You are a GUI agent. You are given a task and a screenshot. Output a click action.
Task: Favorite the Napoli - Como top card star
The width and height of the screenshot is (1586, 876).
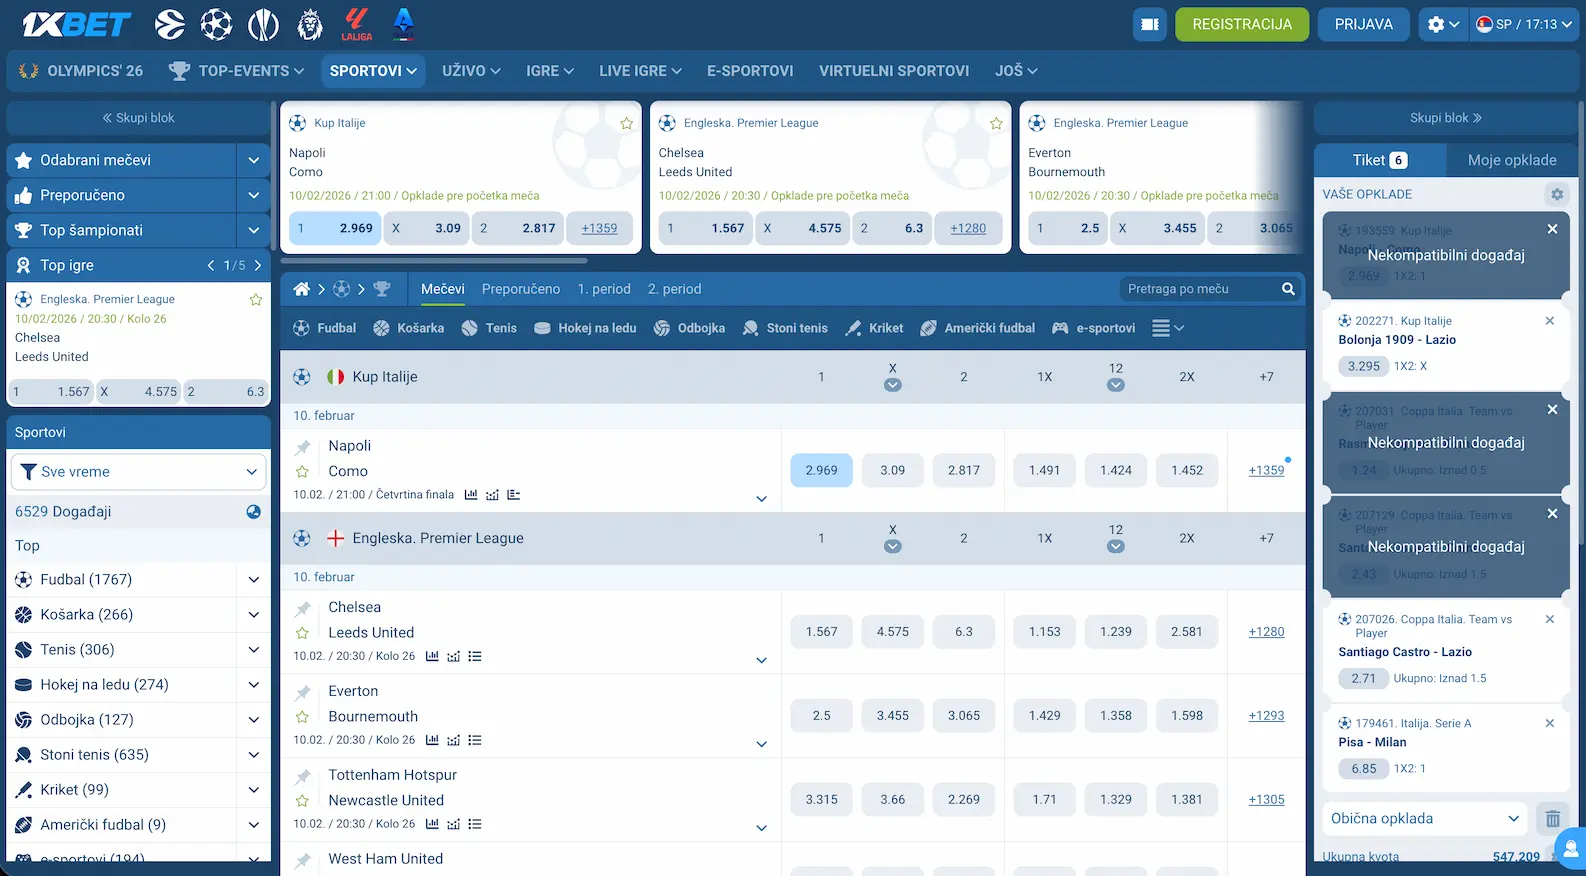pyautogui.click(x=626, y=124)
